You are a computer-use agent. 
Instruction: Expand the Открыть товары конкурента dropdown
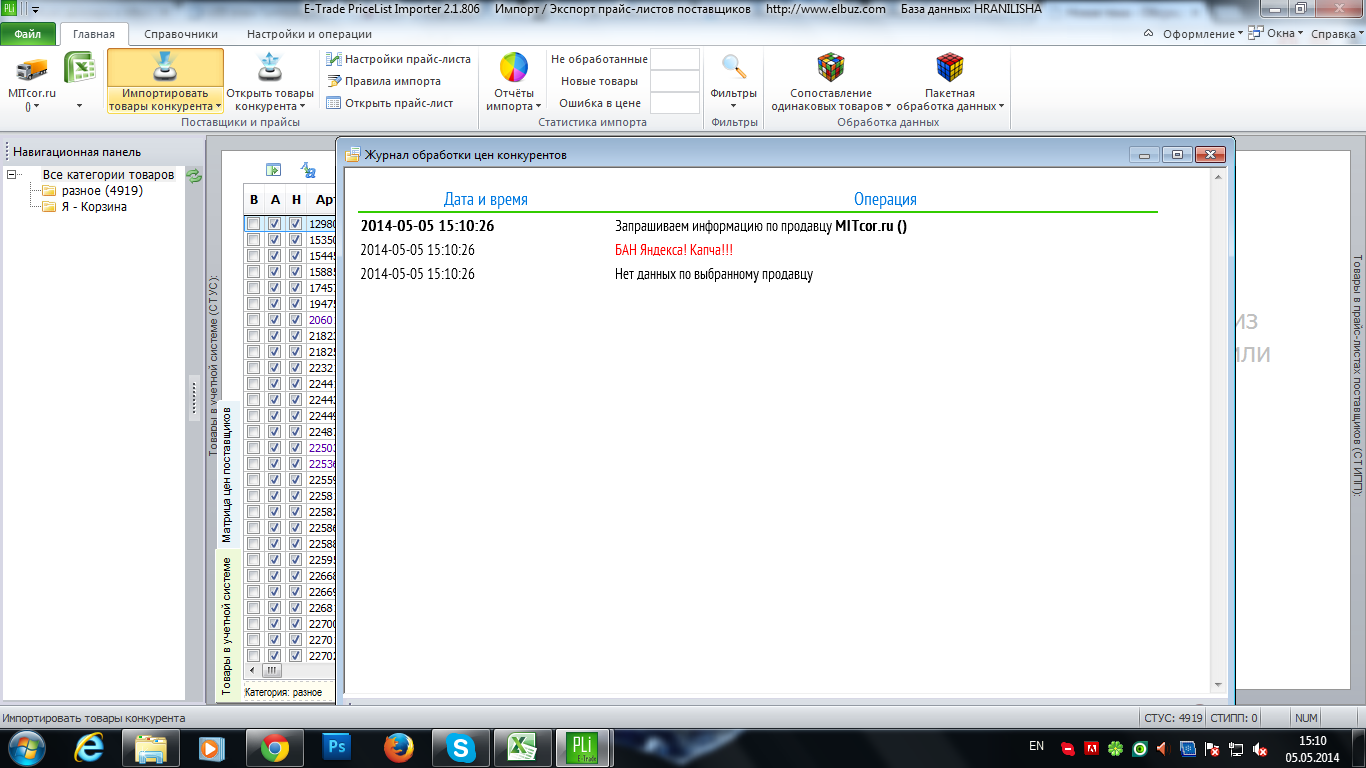coord(269,100)
